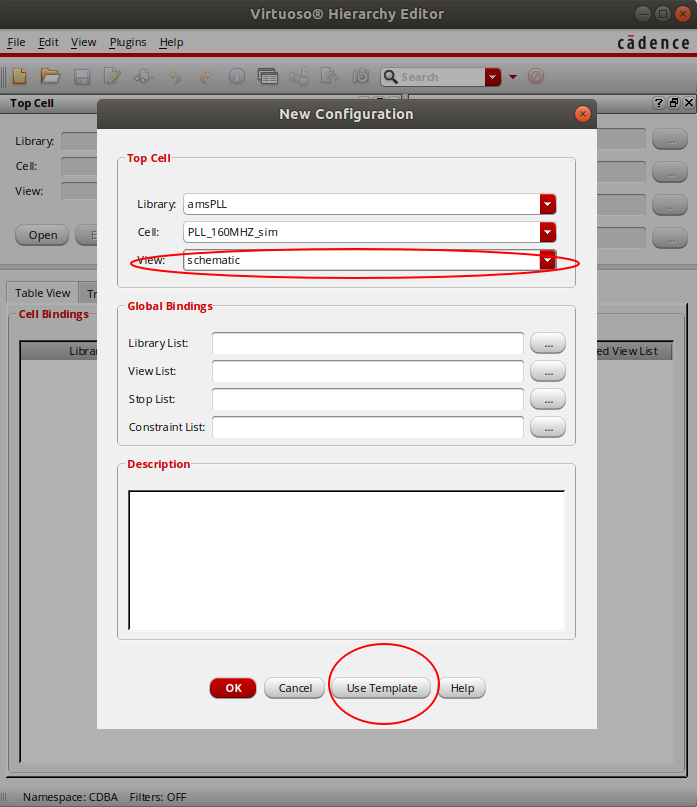Browse for Library List with ... button
697x807 pixels.
coord(548,343)
